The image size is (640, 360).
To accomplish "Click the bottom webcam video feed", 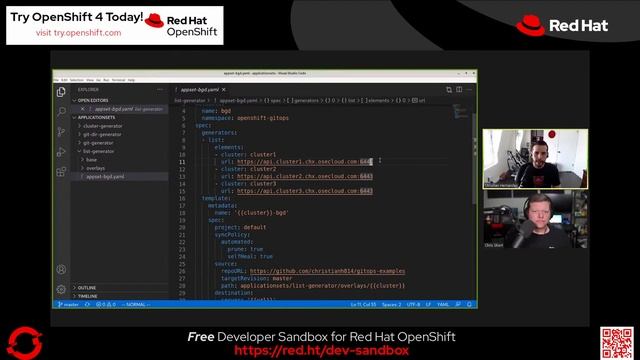I will 536,219.
